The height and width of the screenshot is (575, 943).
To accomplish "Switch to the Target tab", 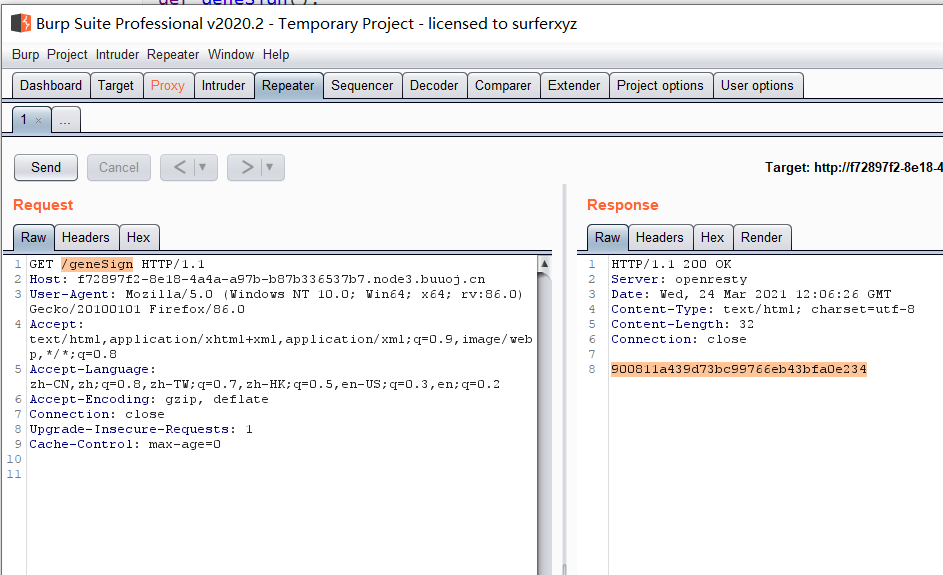I will pos(116,85).
